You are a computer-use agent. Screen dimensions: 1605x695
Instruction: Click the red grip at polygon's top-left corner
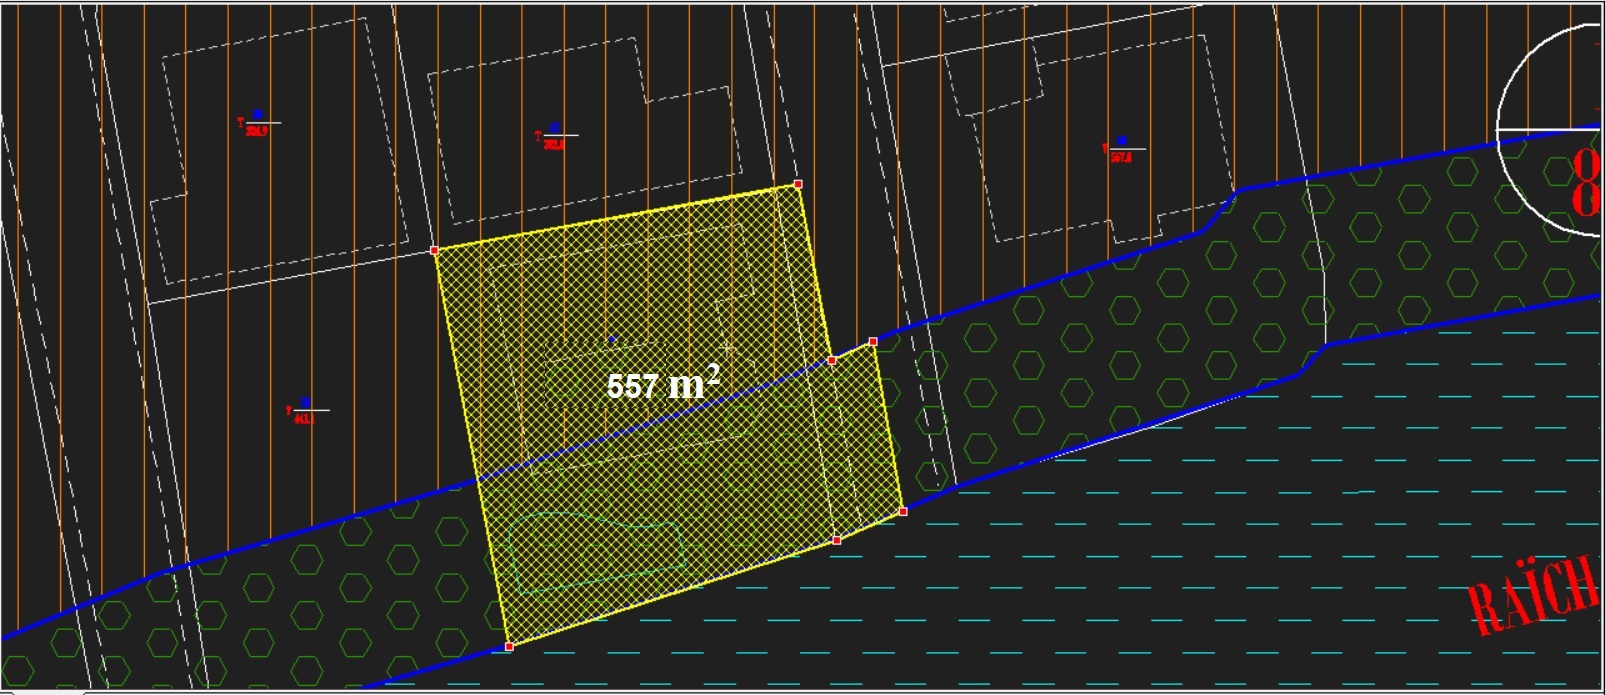coord(434,250)
